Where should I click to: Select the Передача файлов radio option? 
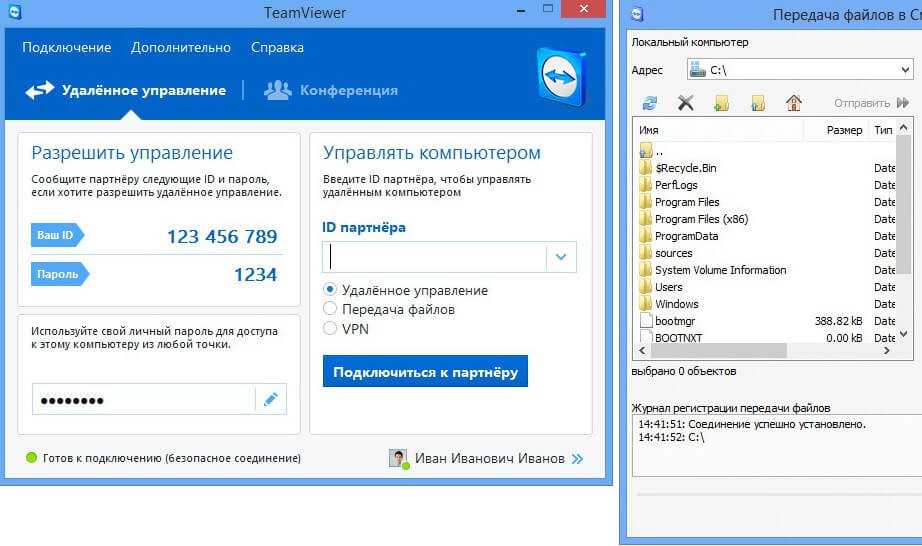pos(331,309)
